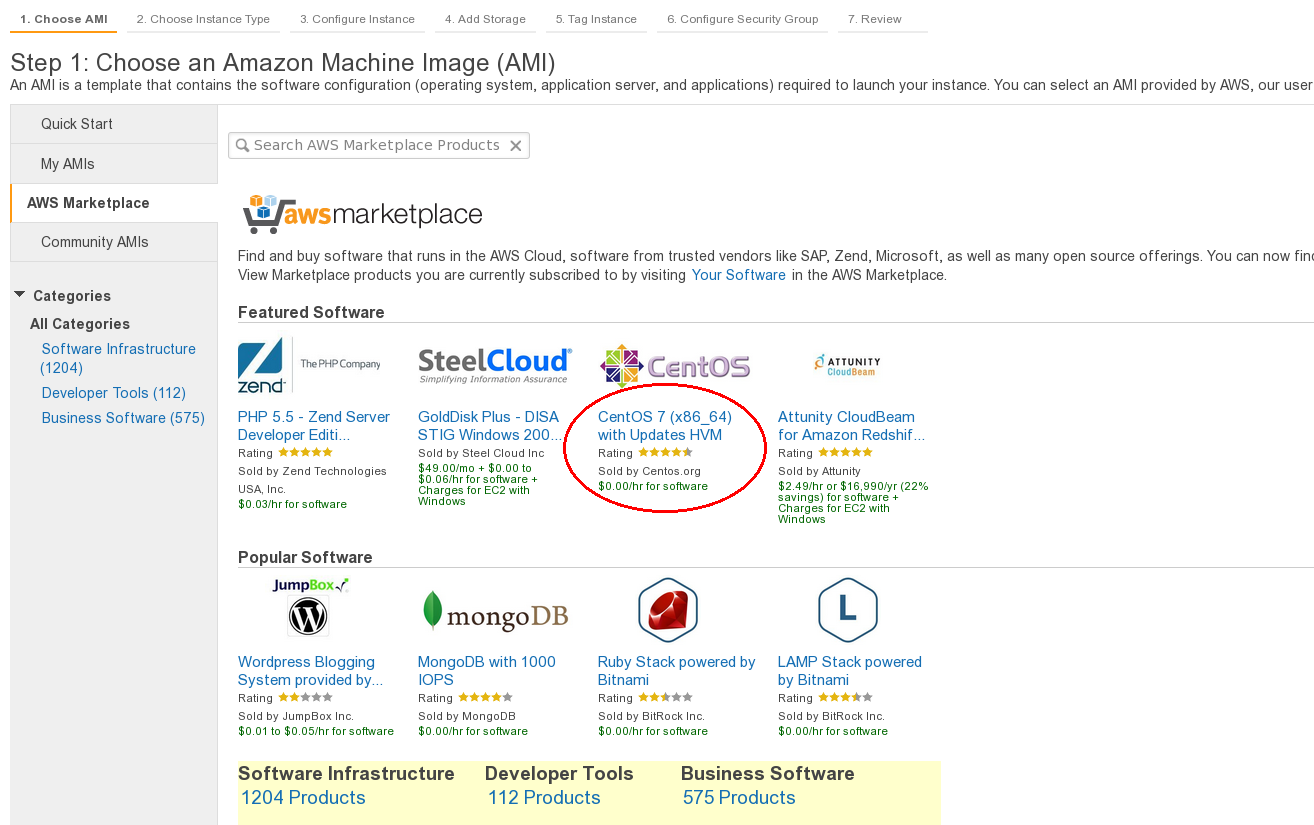Go to step 1. Choose AMI tab

click(x=64, y=19)
